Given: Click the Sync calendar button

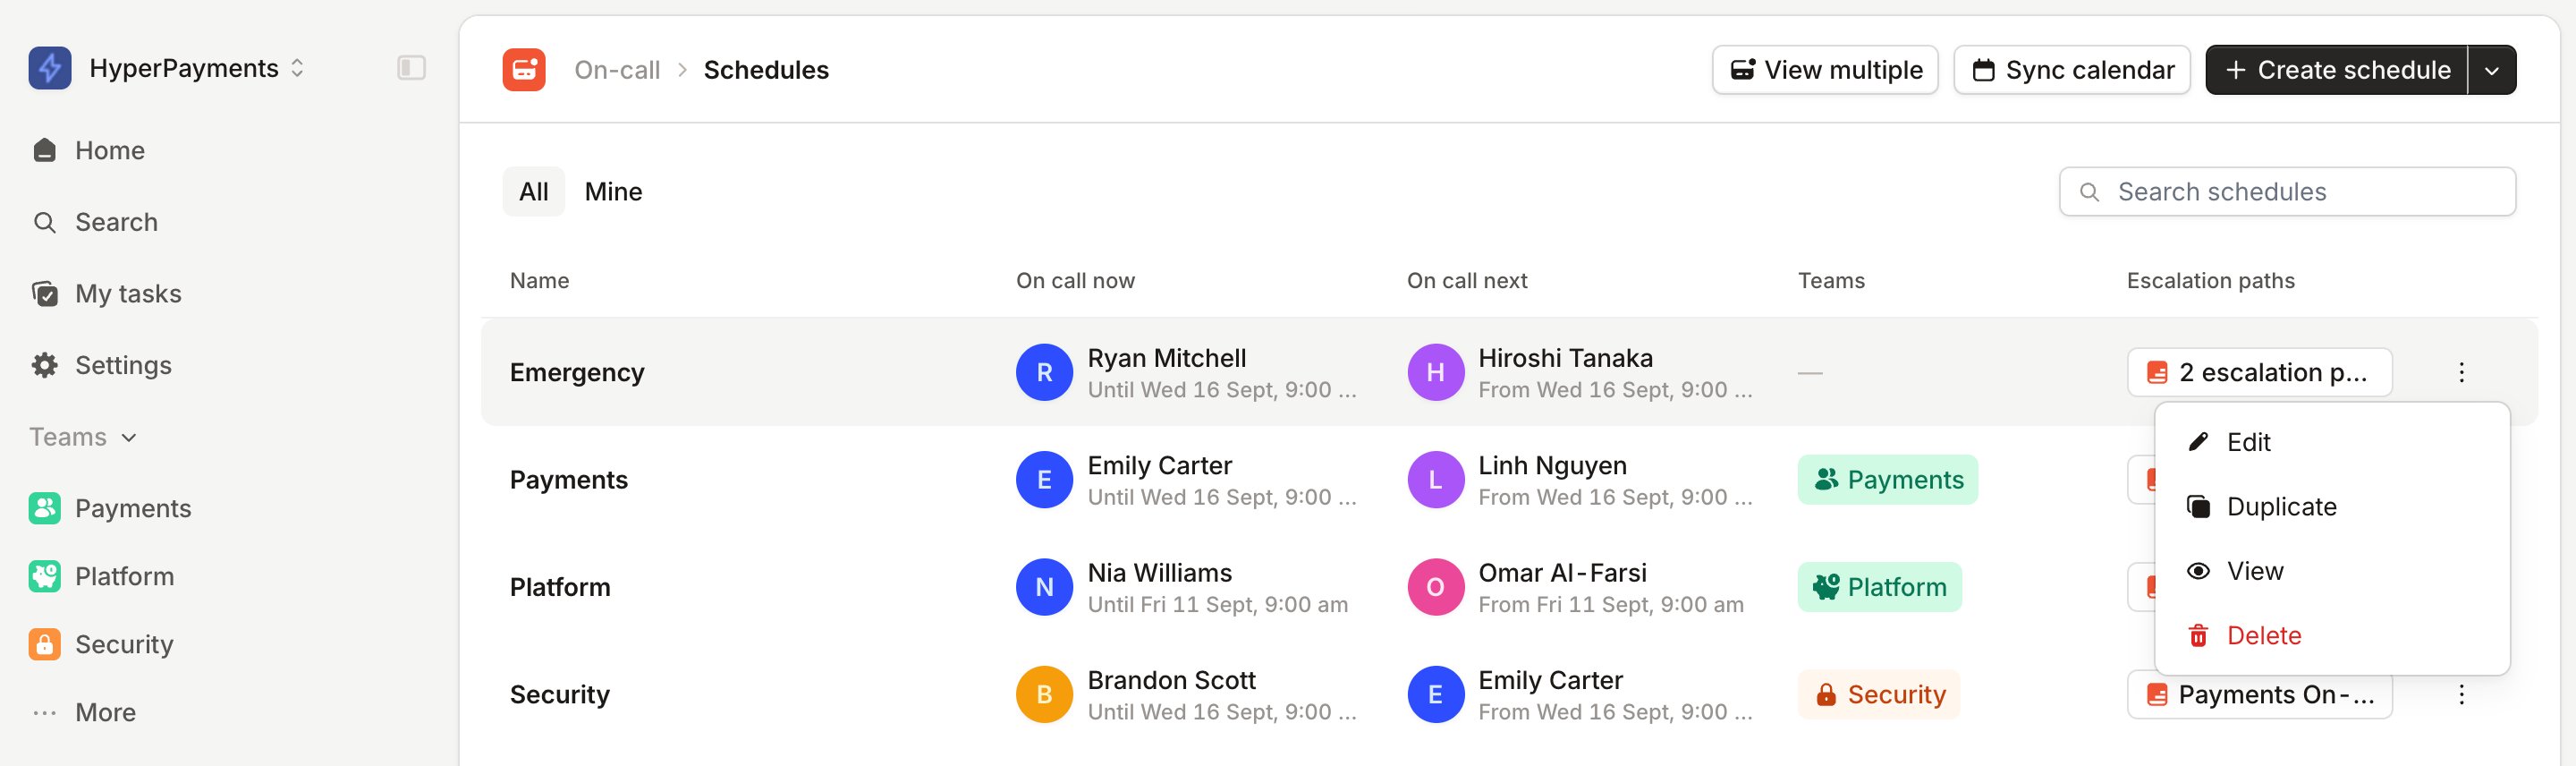Looking at the screenshot, I should 2072,70.
